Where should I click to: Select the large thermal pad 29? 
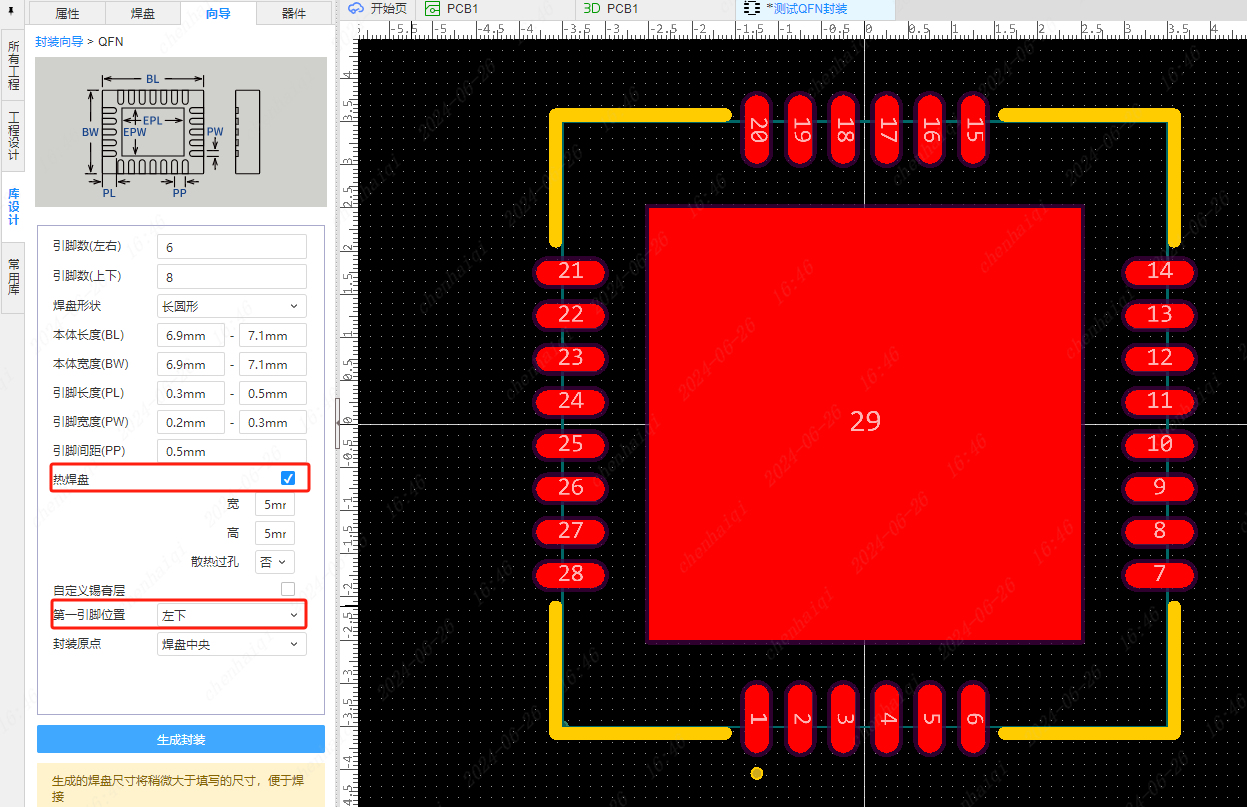(865, 422)
